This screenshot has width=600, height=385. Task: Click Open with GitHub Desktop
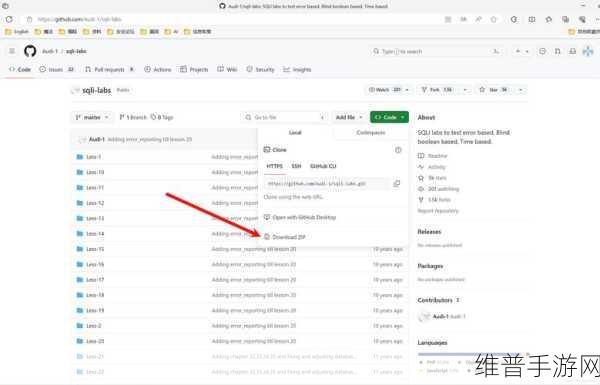(300, 217)
